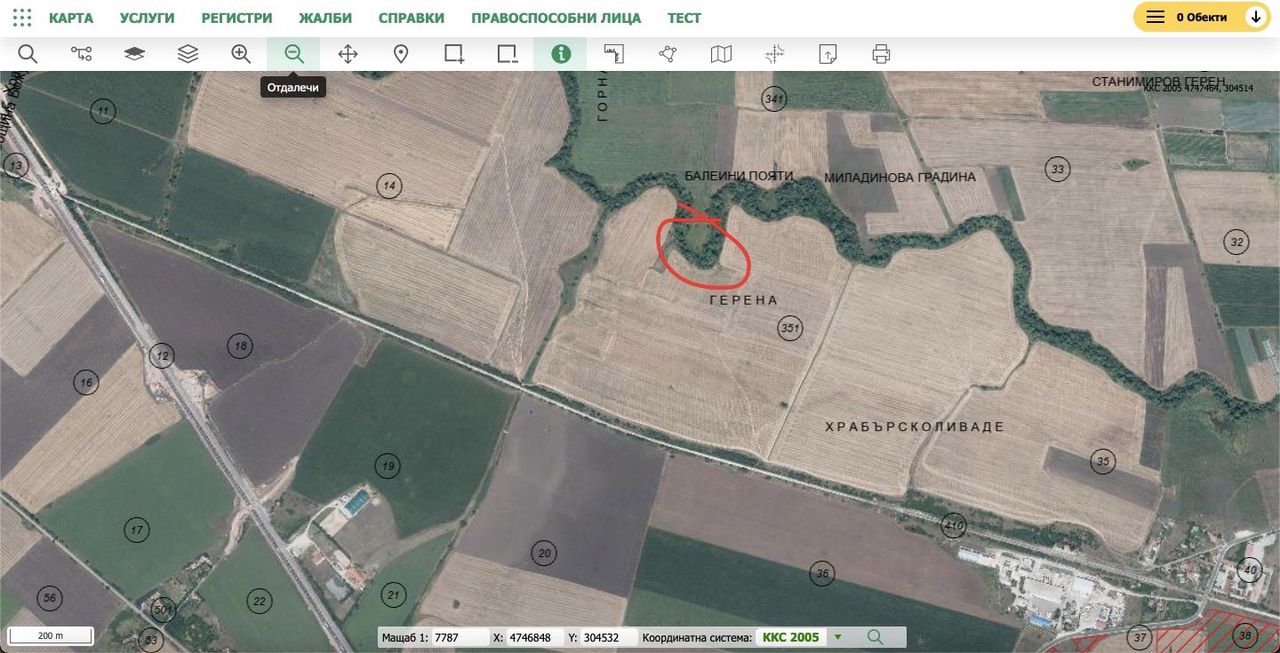Select the remove-from-selection rectangle tool
This screenshot has width=1280, height=653.
pyautogui.click(x=508, y=54)
